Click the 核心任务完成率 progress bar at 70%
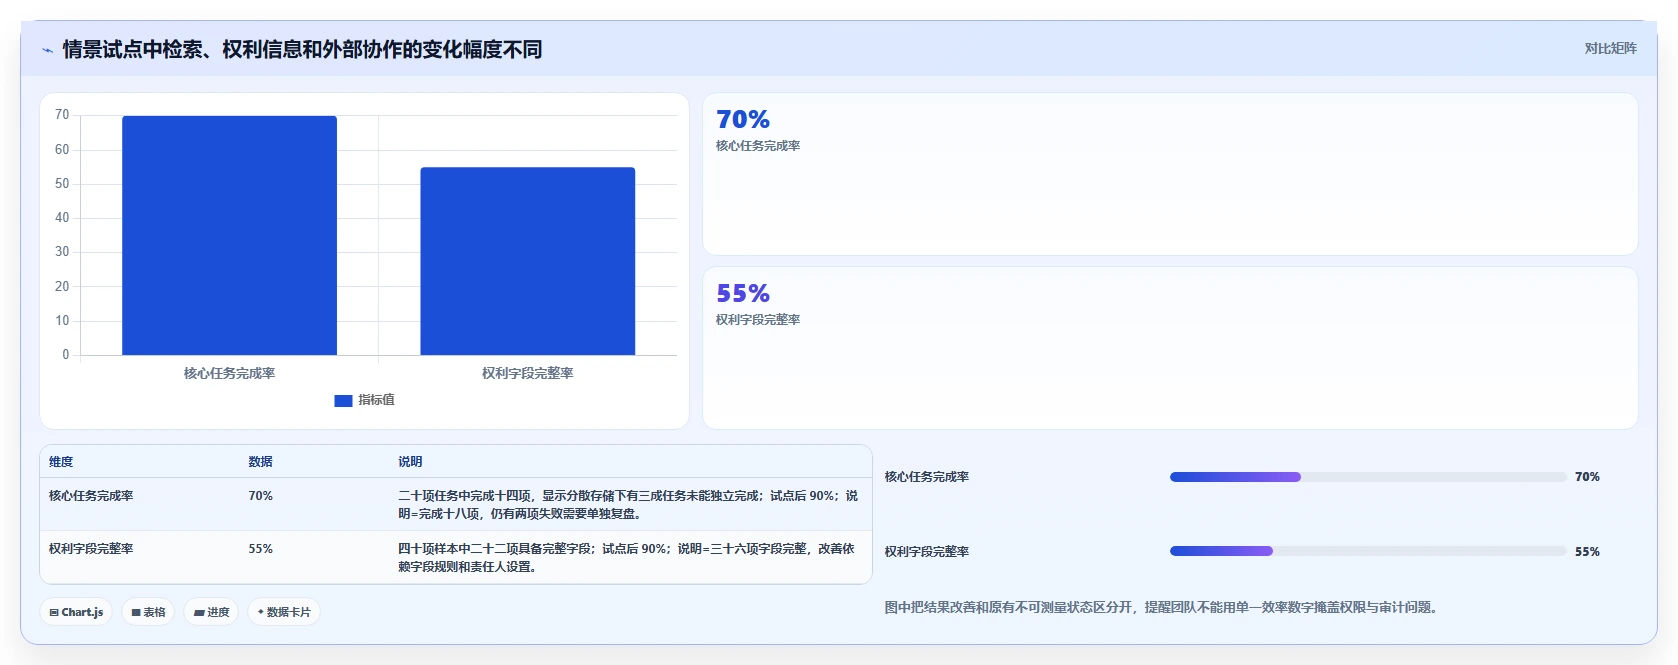1678x665 pixels. pos(1368,477)
